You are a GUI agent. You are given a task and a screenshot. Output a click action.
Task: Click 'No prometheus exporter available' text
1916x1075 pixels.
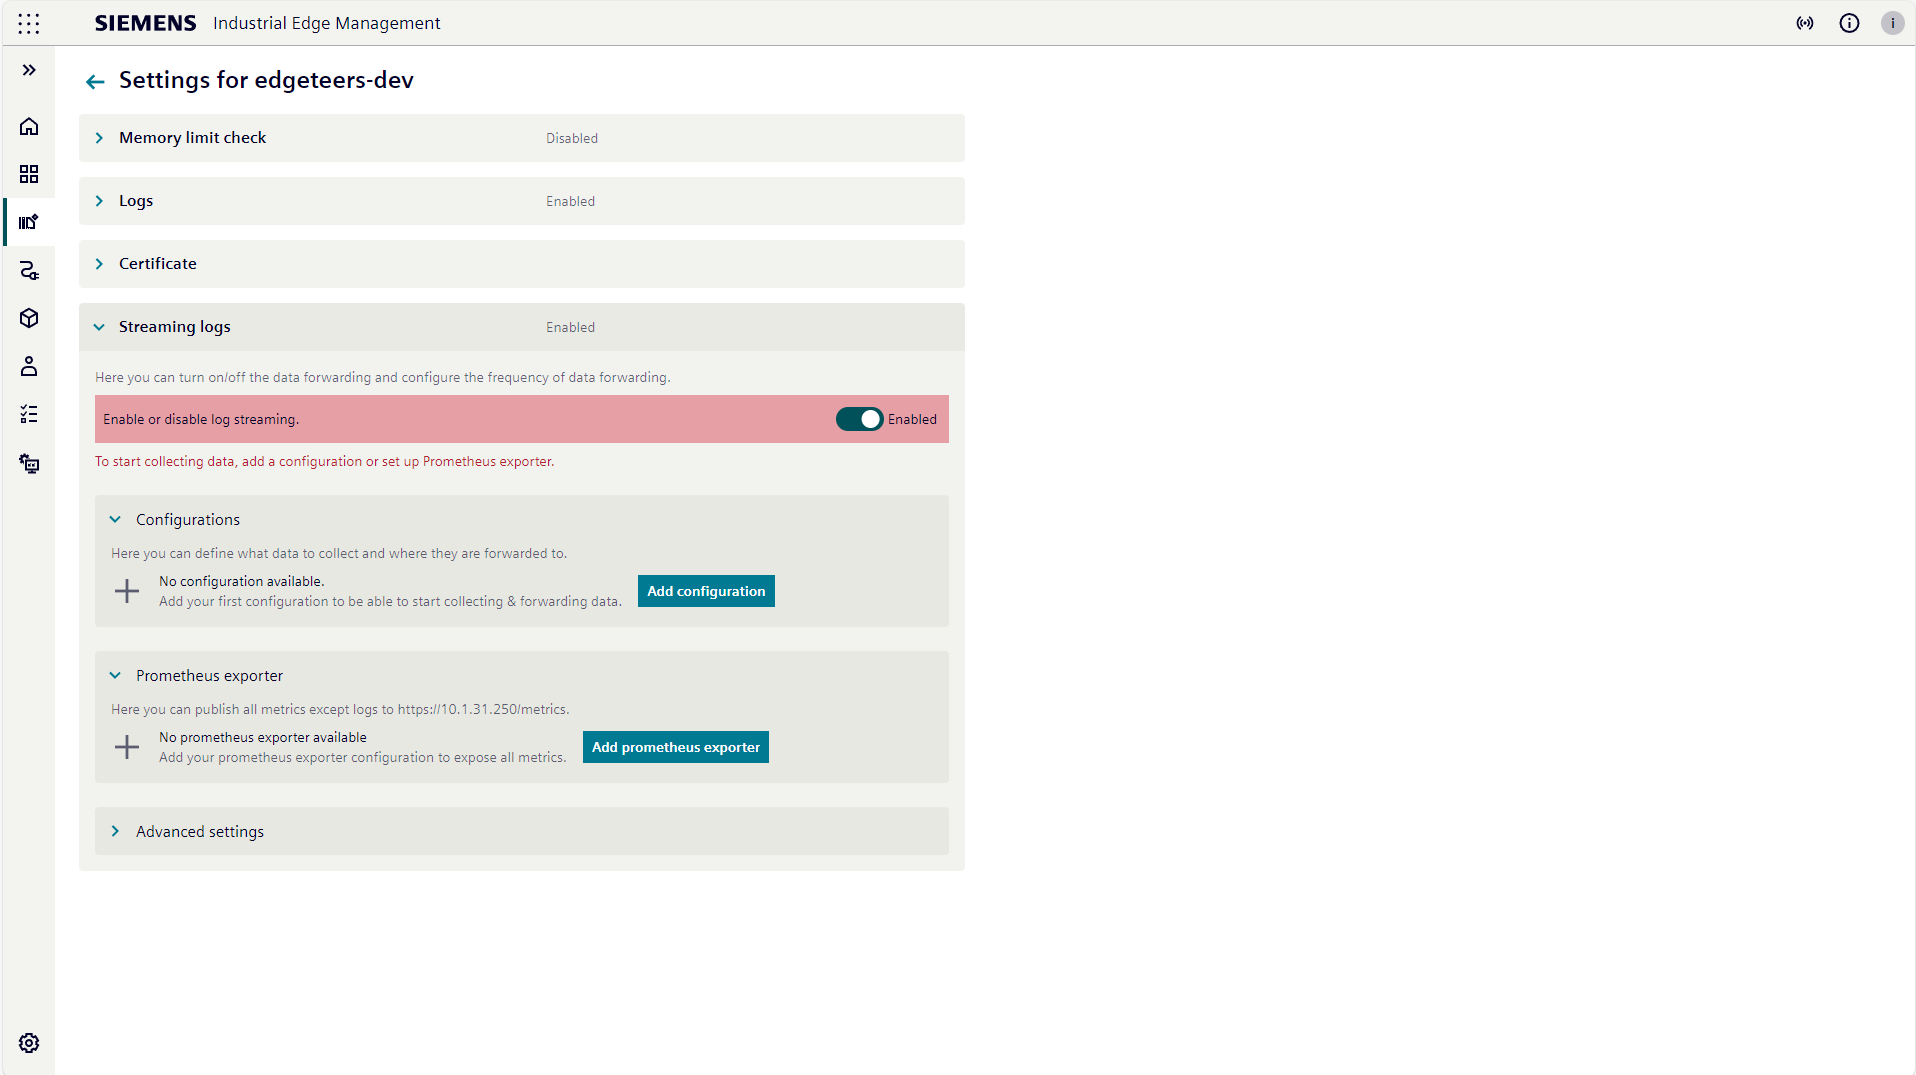pos(263,737)
